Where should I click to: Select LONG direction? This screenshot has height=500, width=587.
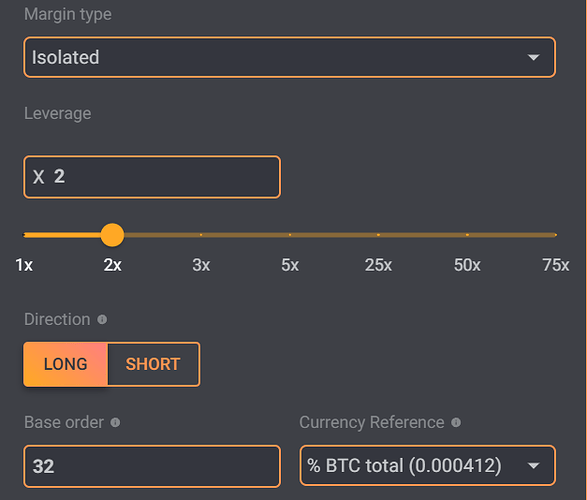(x=66, y=364)
